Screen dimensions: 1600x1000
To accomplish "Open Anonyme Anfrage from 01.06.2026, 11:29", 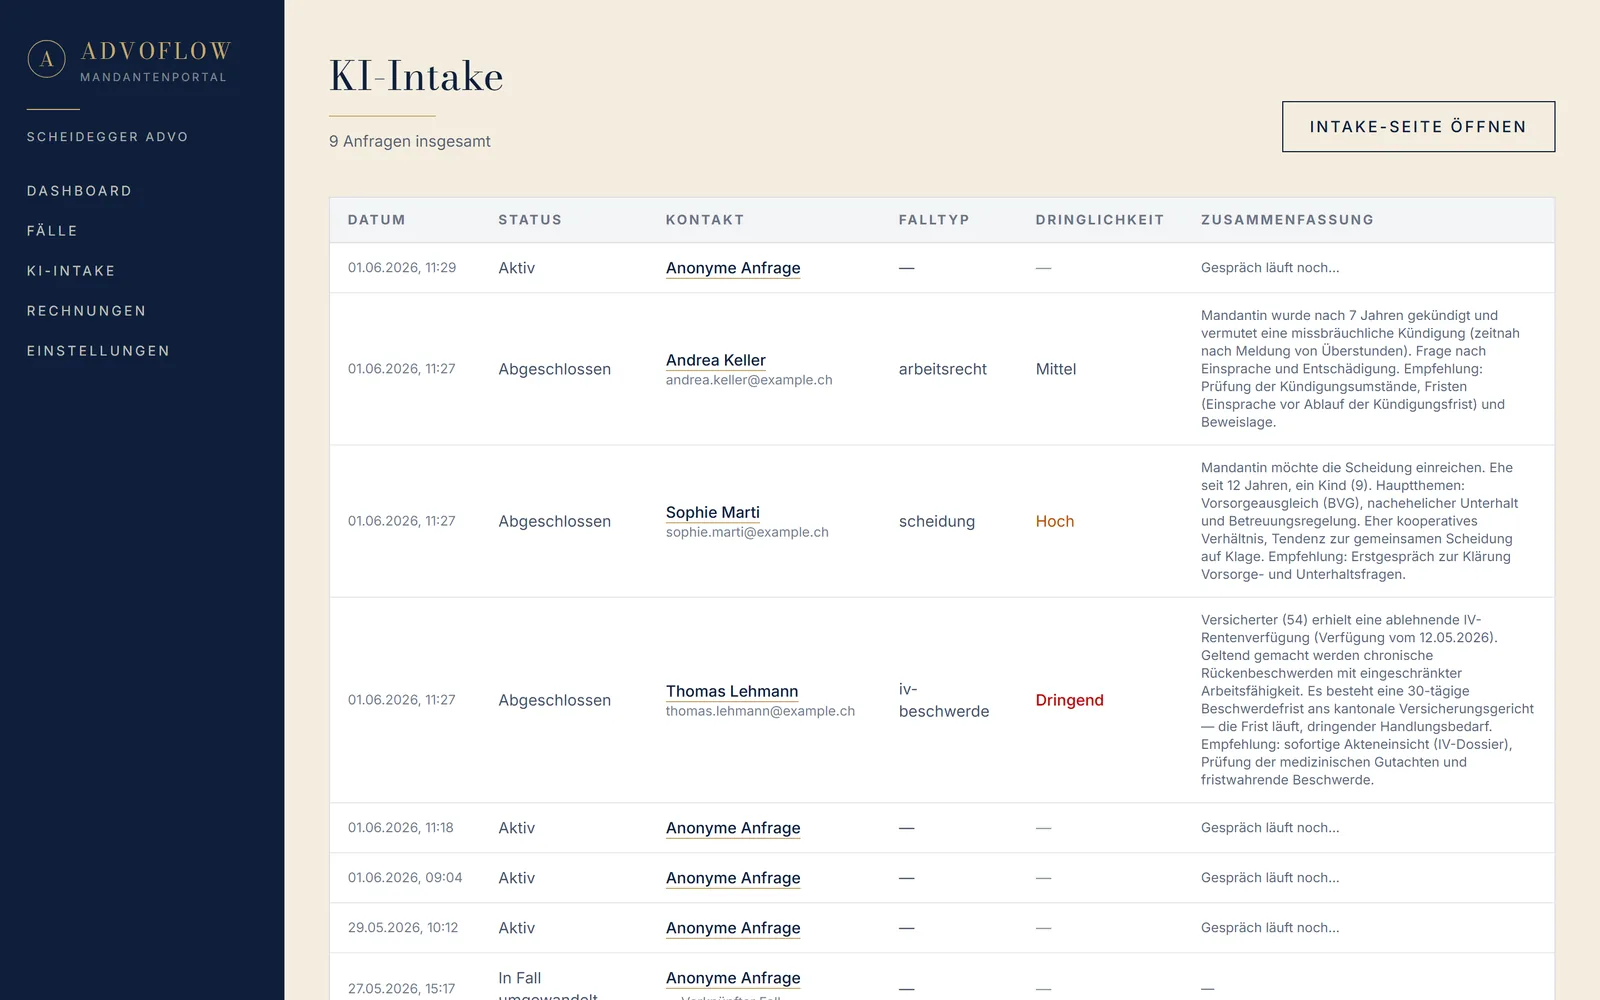I will tap(733, 268).
